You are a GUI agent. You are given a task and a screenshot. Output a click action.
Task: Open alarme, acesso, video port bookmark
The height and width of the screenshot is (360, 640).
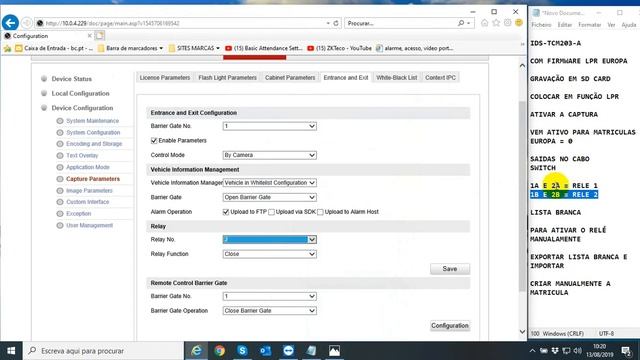(414, 48)
